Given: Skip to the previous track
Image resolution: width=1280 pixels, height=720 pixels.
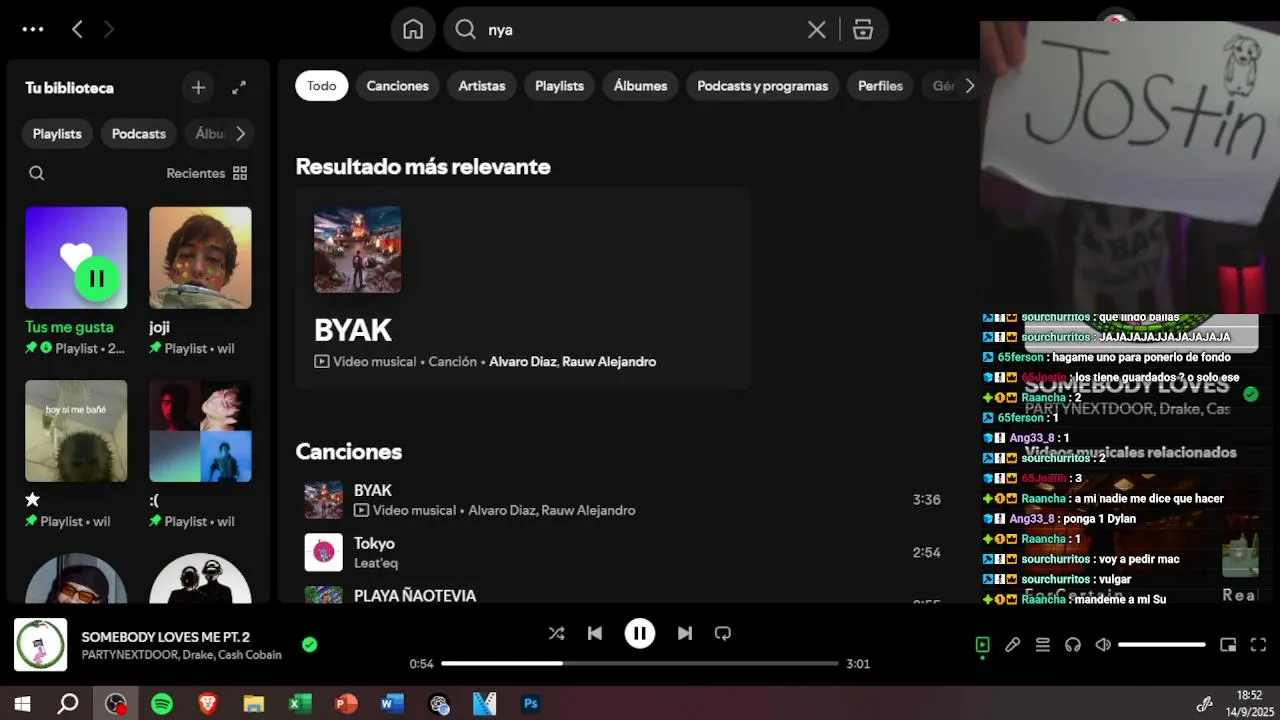Looking at the screenshot, I should pos(595,633).
